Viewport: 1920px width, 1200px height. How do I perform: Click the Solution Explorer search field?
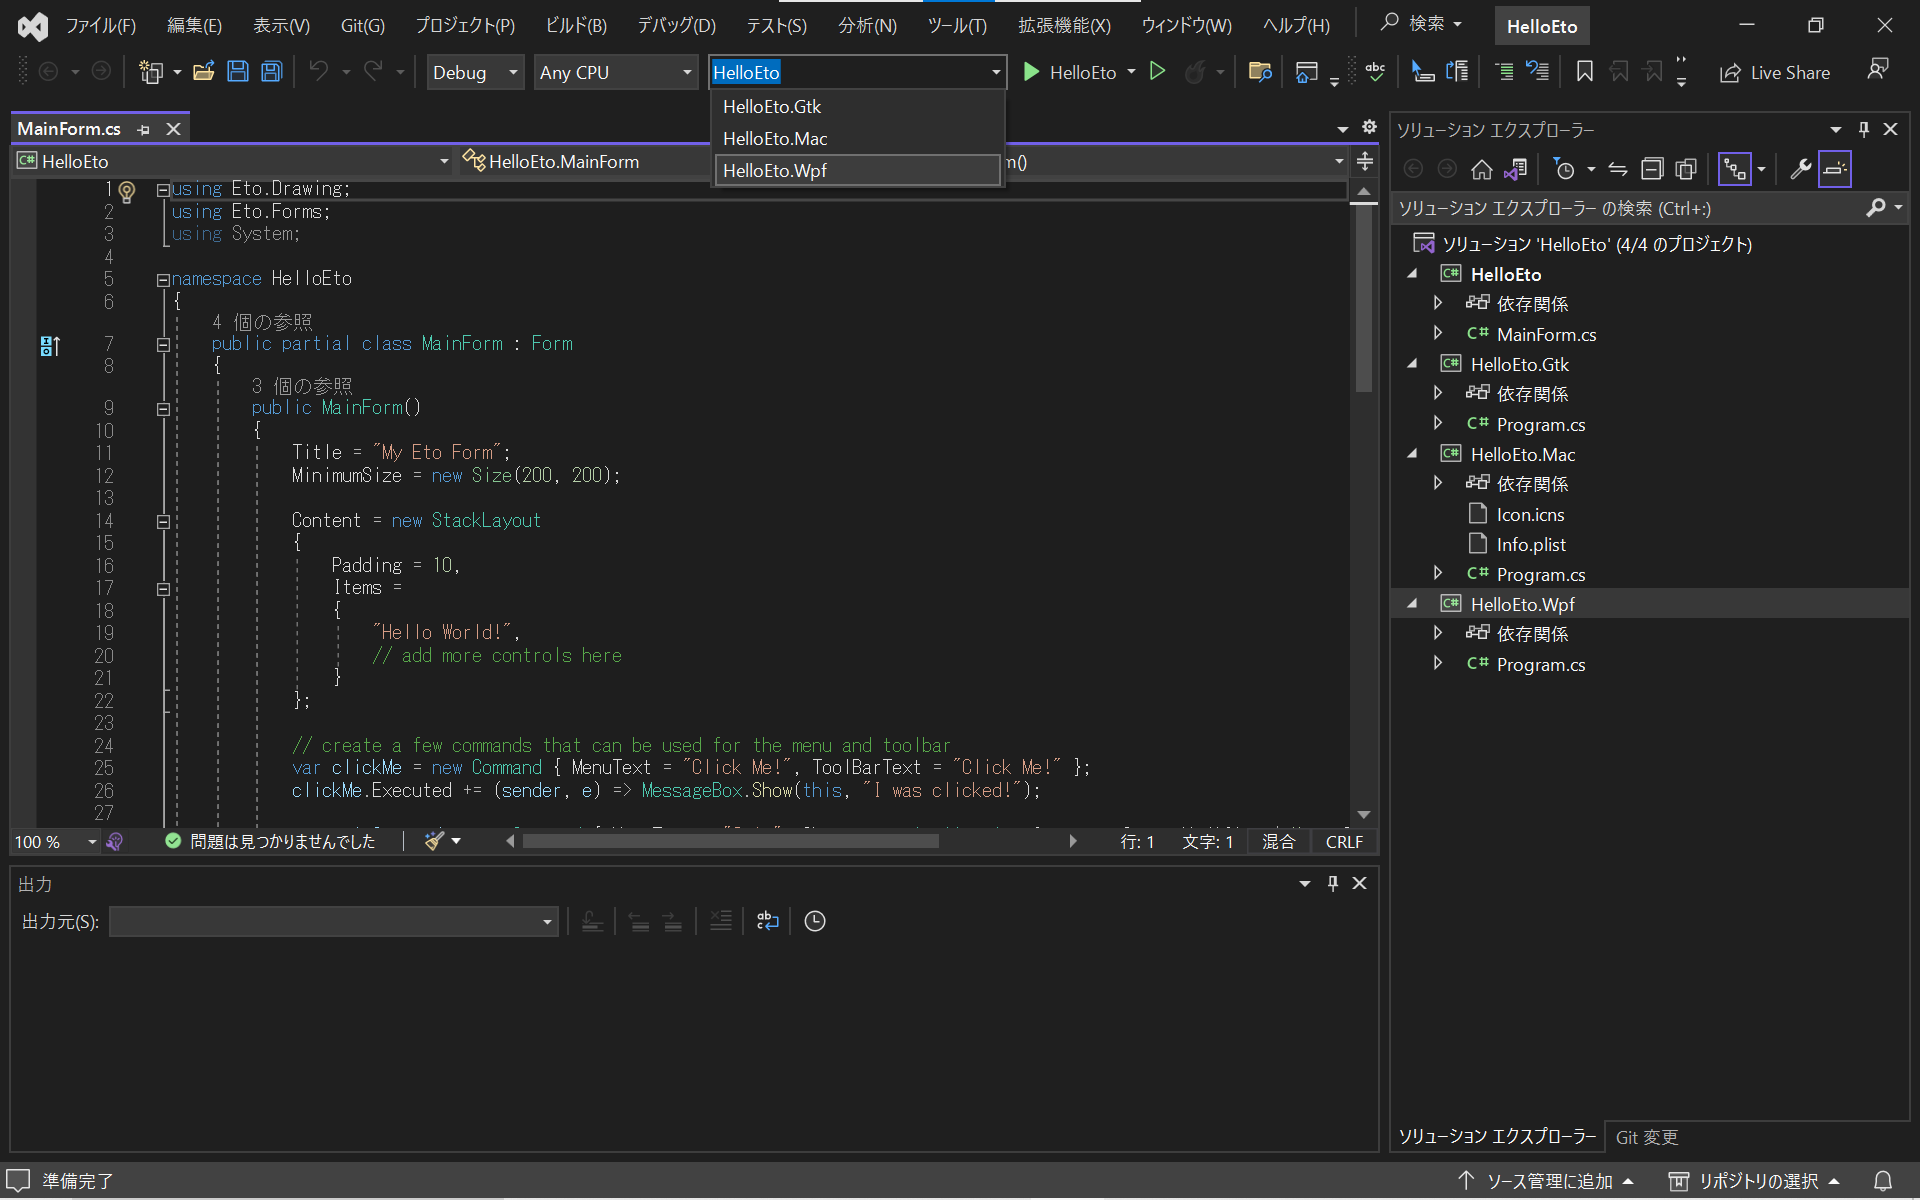pyautogui.click(x=1630, y=208)
